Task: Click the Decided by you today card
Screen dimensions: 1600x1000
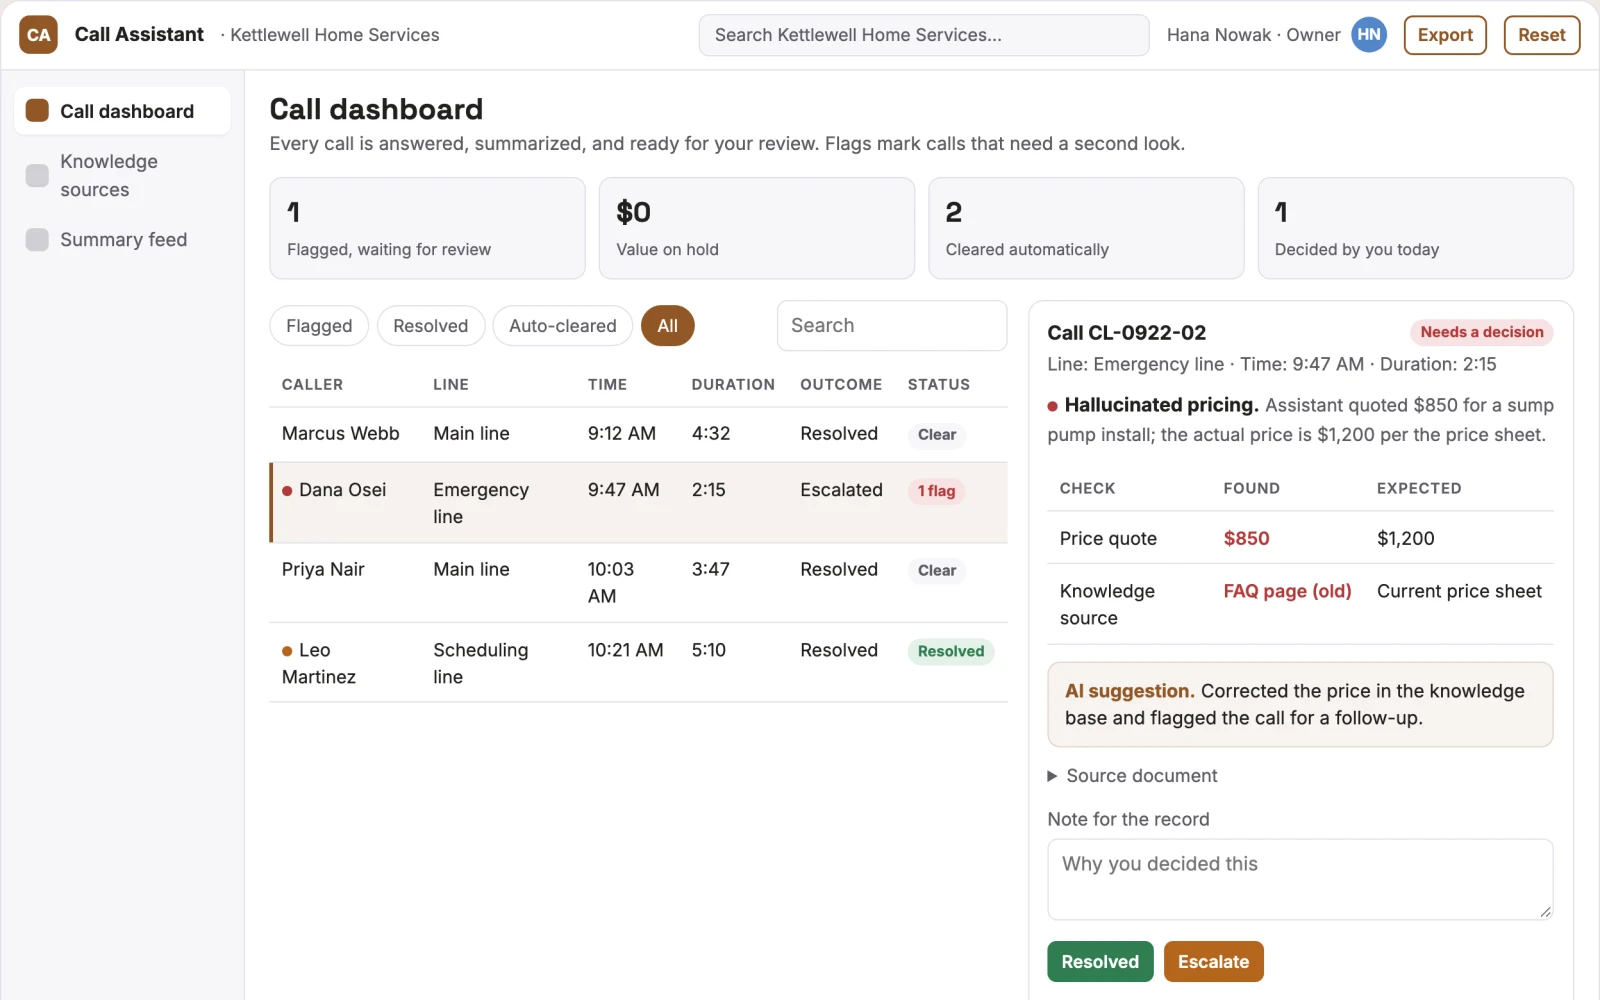Action: pos(1415,228)
